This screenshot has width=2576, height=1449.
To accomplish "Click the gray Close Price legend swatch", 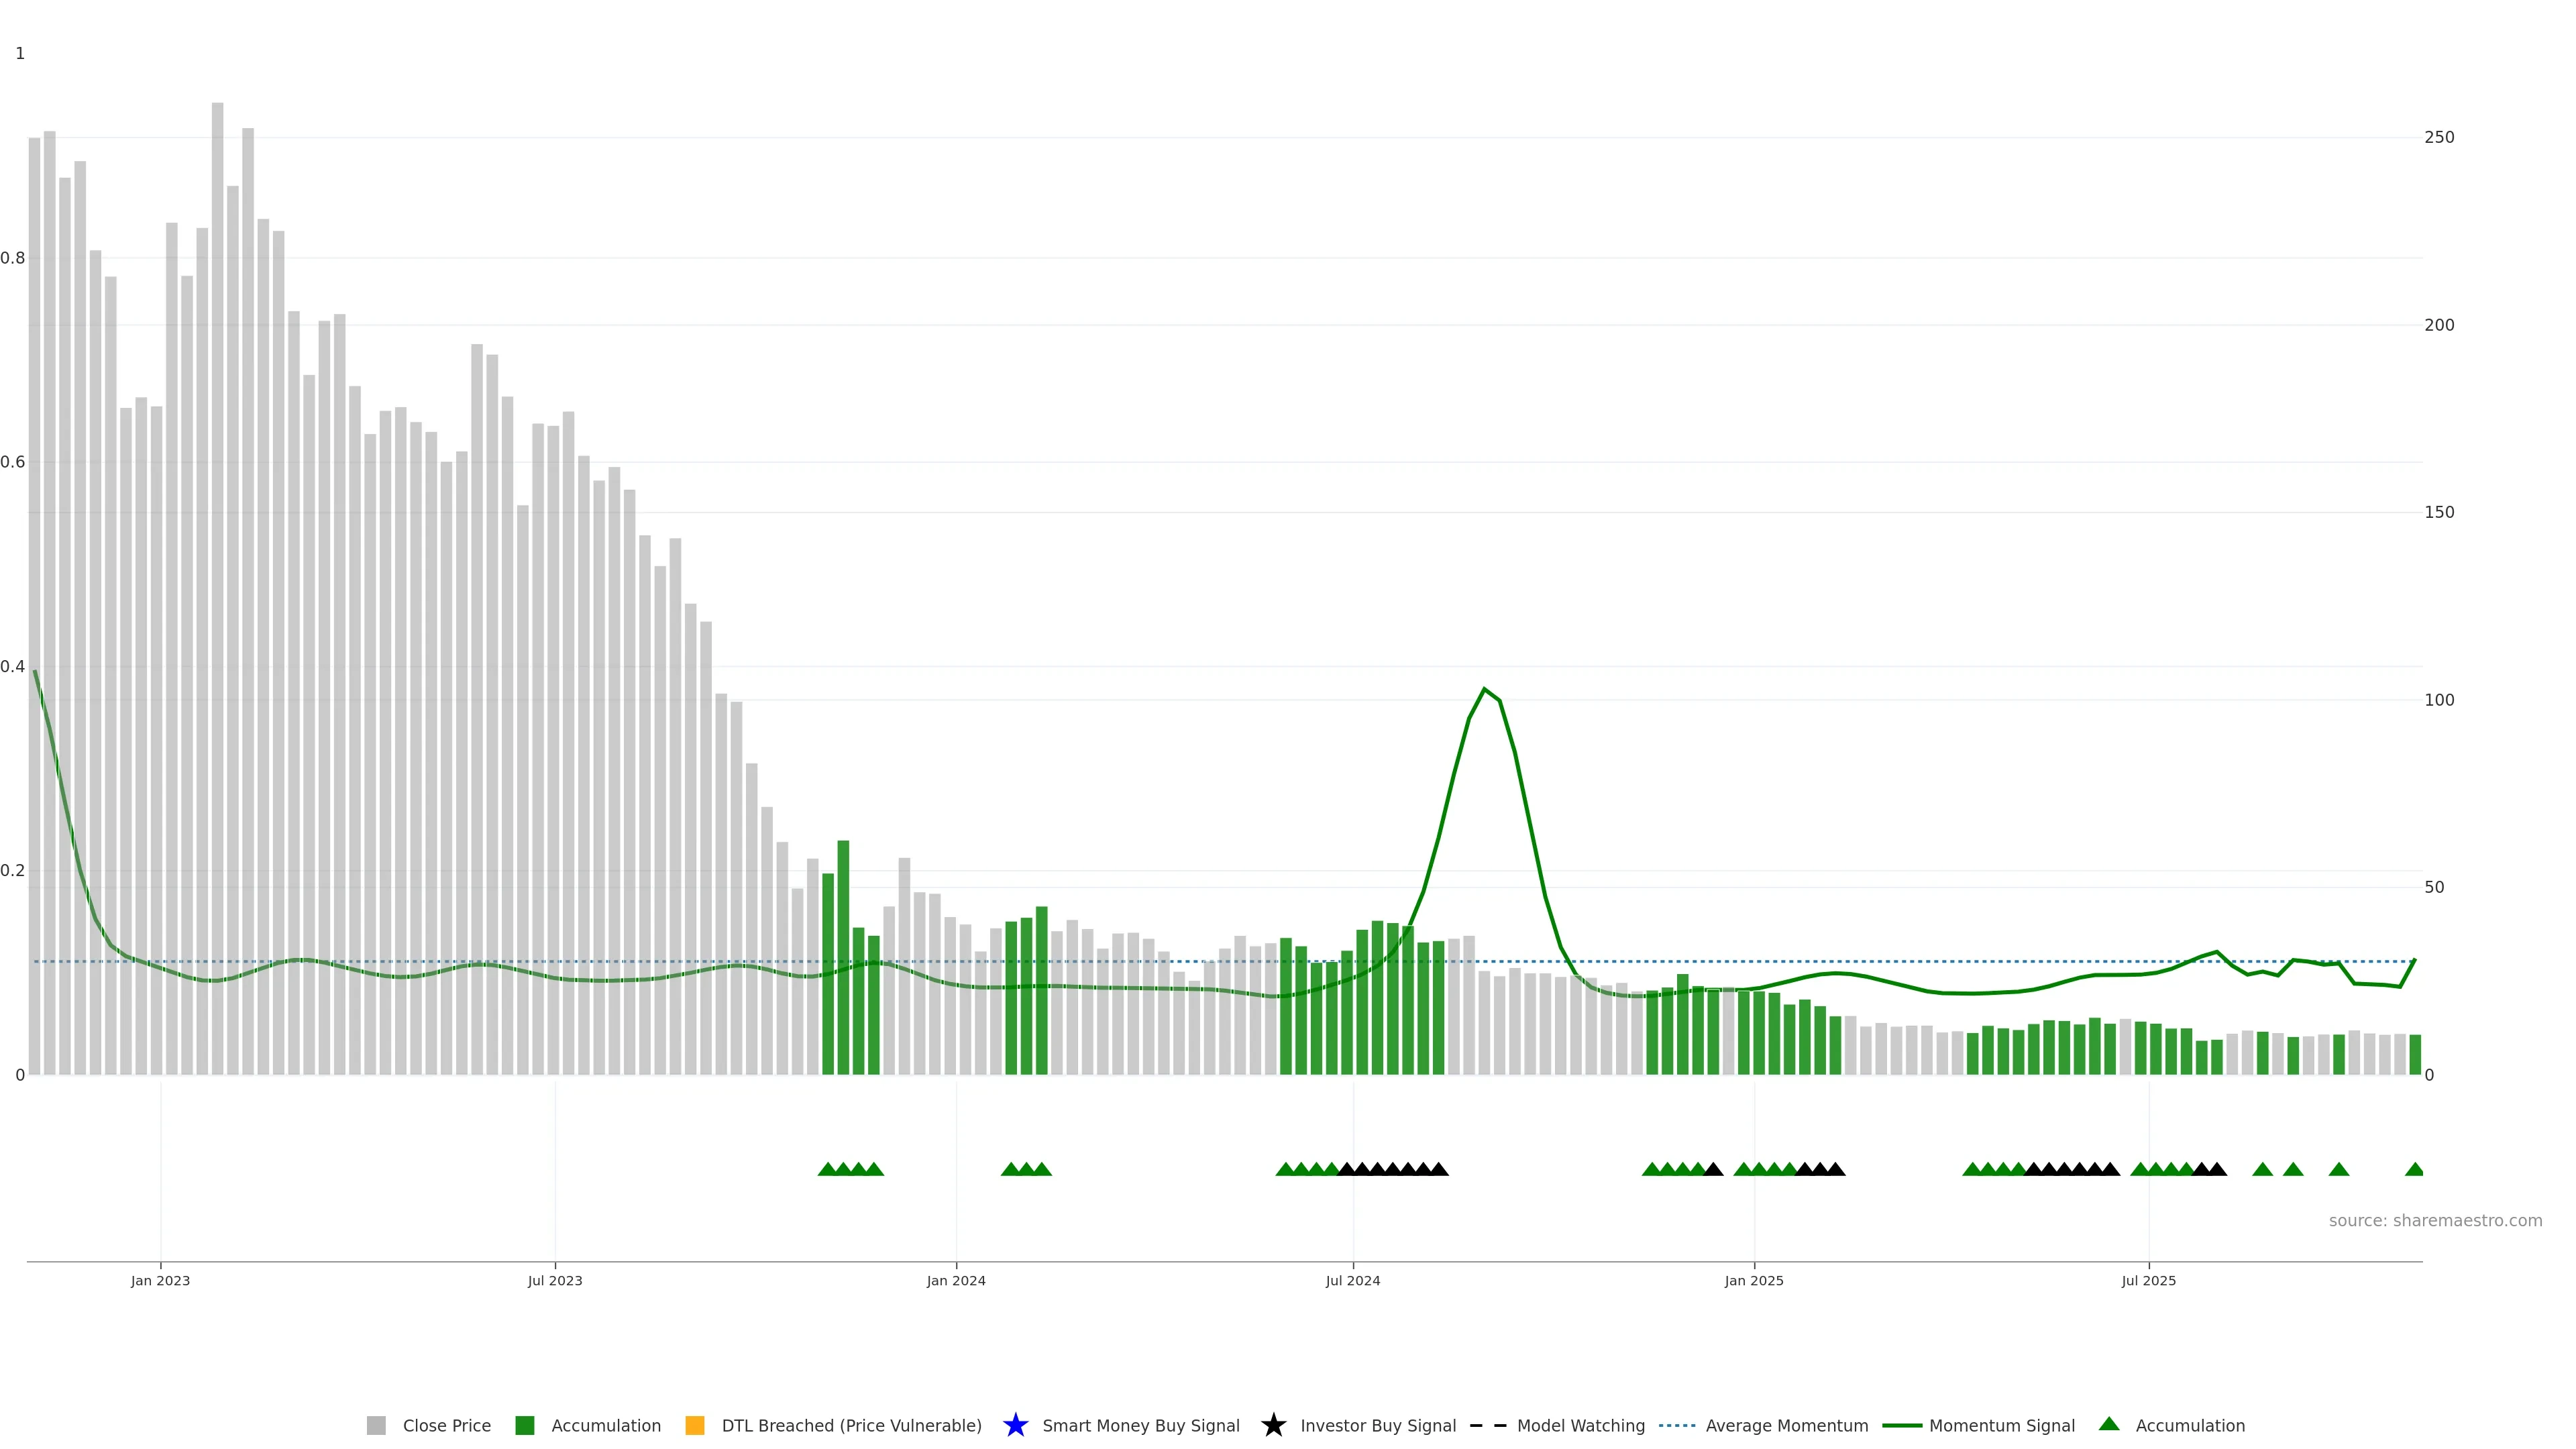I will (x=376, y=1425).
